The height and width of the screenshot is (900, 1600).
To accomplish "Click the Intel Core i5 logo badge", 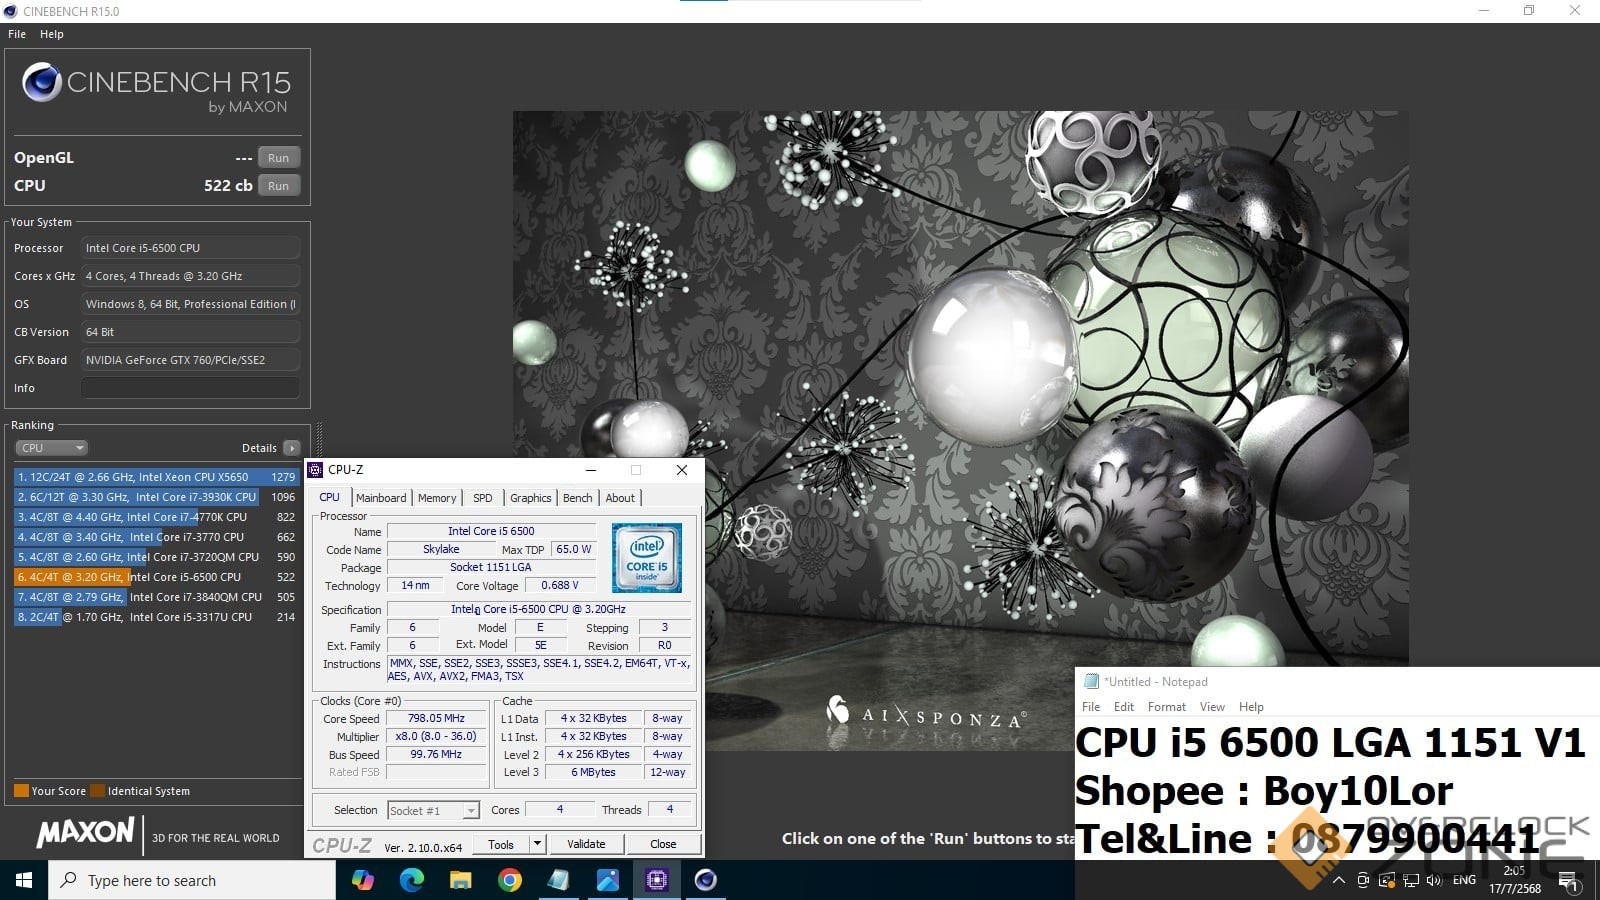I will tap(646, 558).
